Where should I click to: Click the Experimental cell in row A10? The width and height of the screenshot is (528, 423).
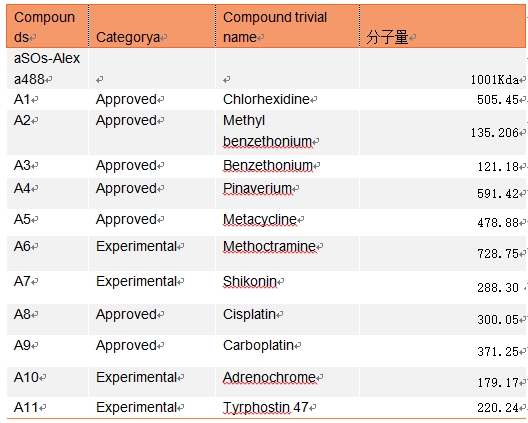[x=152, y=382]
